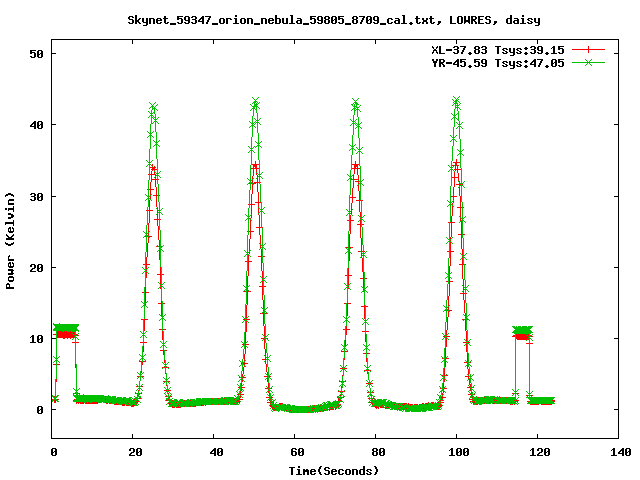Screen dimensions: 640x480
Task: Click the Power (Kelvin) axis label
Action: [10, 241]
